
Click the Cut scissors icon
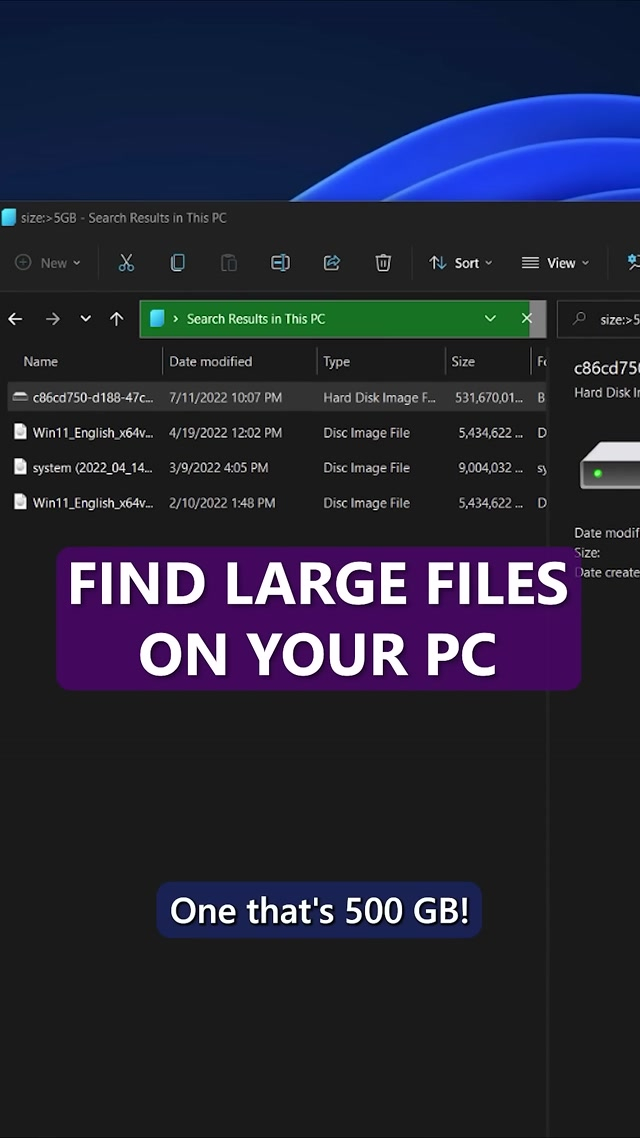(126, 263)
